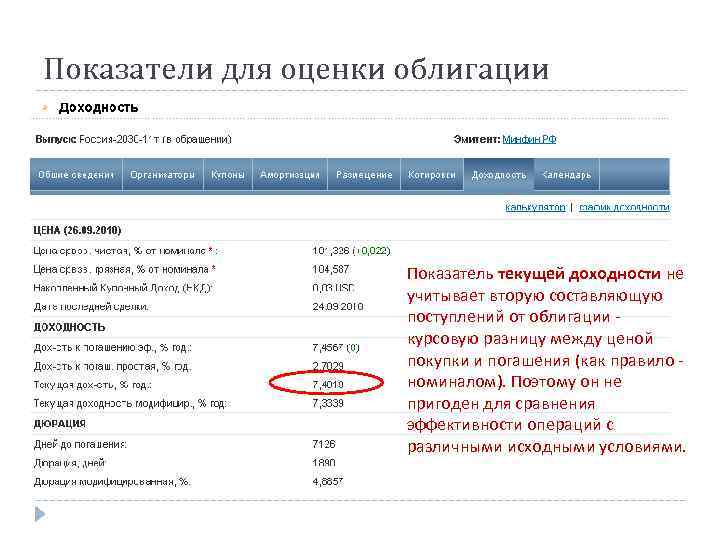The image size is (720, 540).
Task: Open the Общие сведения tab
Action: click(x=76, y=175)
